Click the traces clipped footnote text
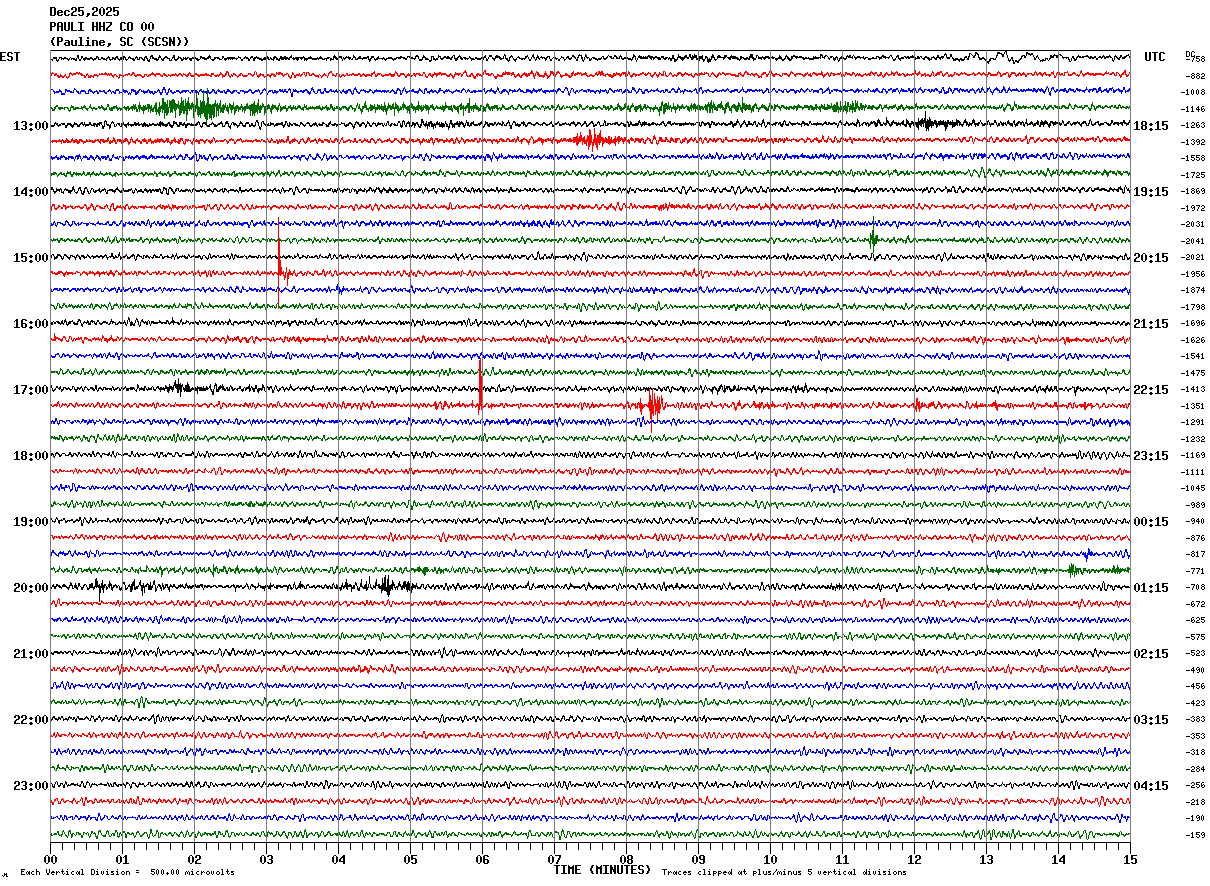1210x886 pixels. coord(784,873)
